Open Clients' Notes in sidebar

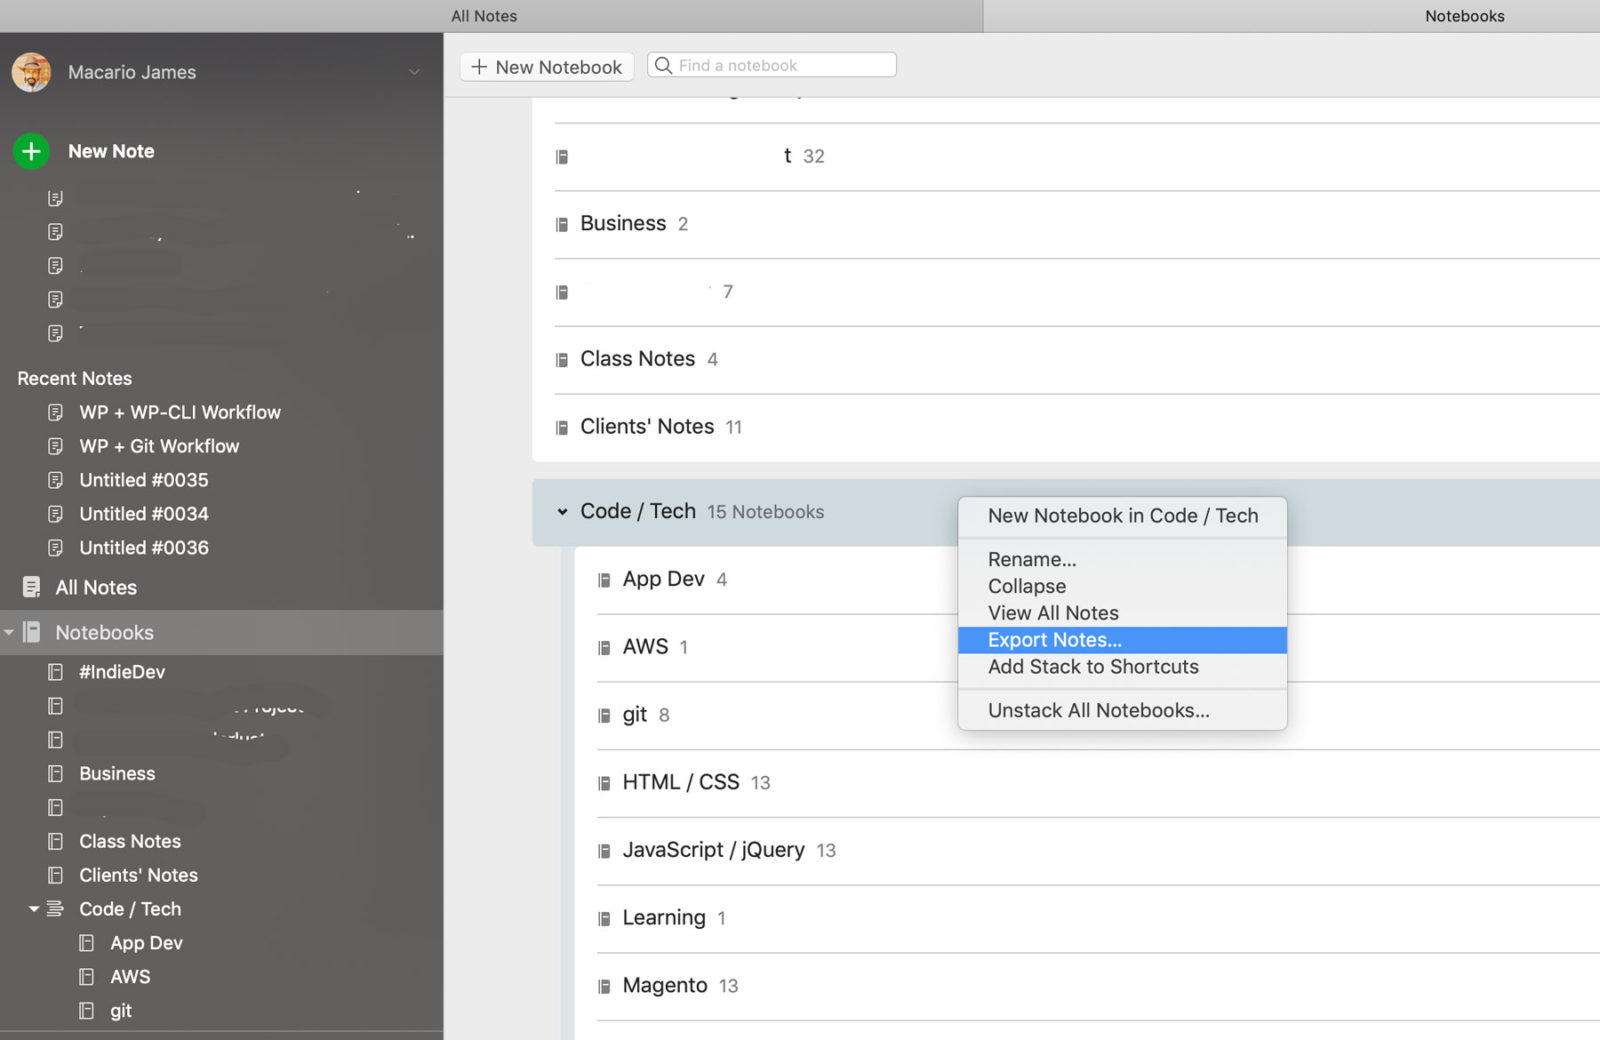(x=138, y=876)
